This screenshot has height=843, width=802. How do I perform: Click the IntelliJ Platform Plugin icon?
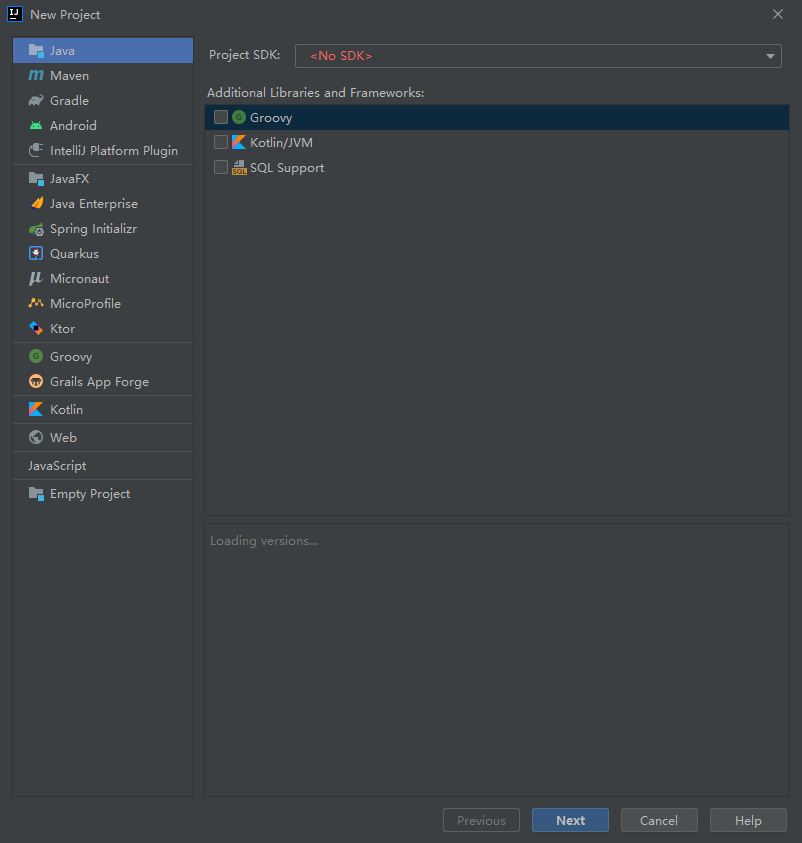tap(36, 151)
